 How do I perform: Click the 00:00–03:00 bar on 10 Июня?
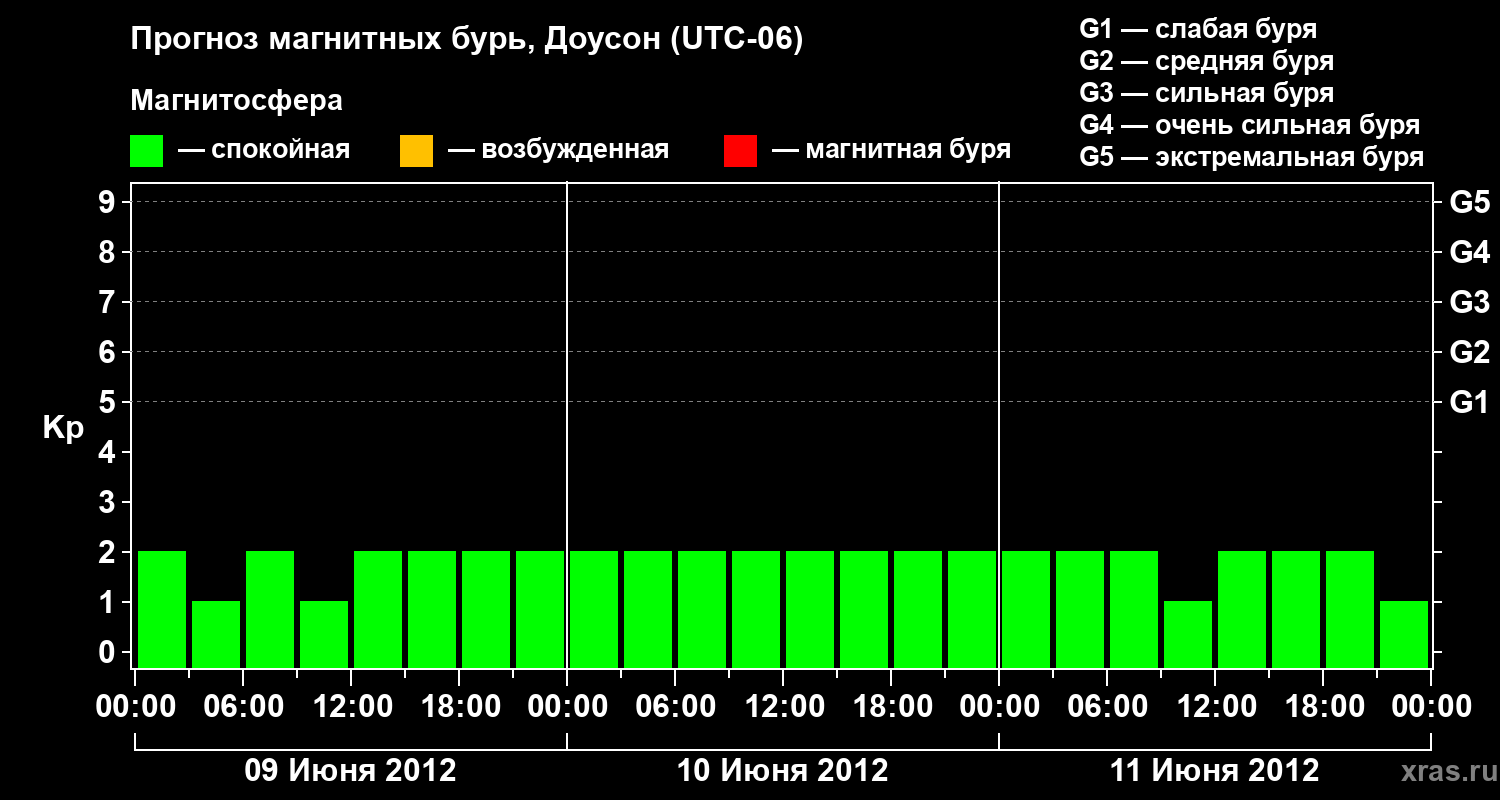coord(594,609)
